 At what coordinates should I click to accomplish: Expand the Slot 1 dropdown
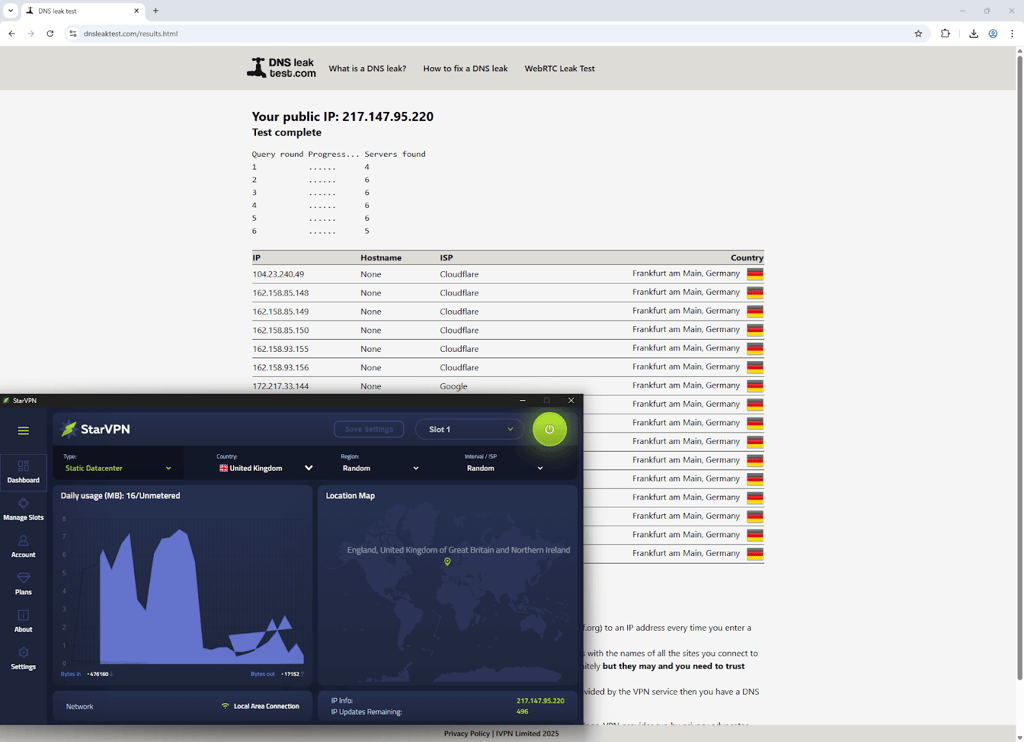[x=470, y=429]
